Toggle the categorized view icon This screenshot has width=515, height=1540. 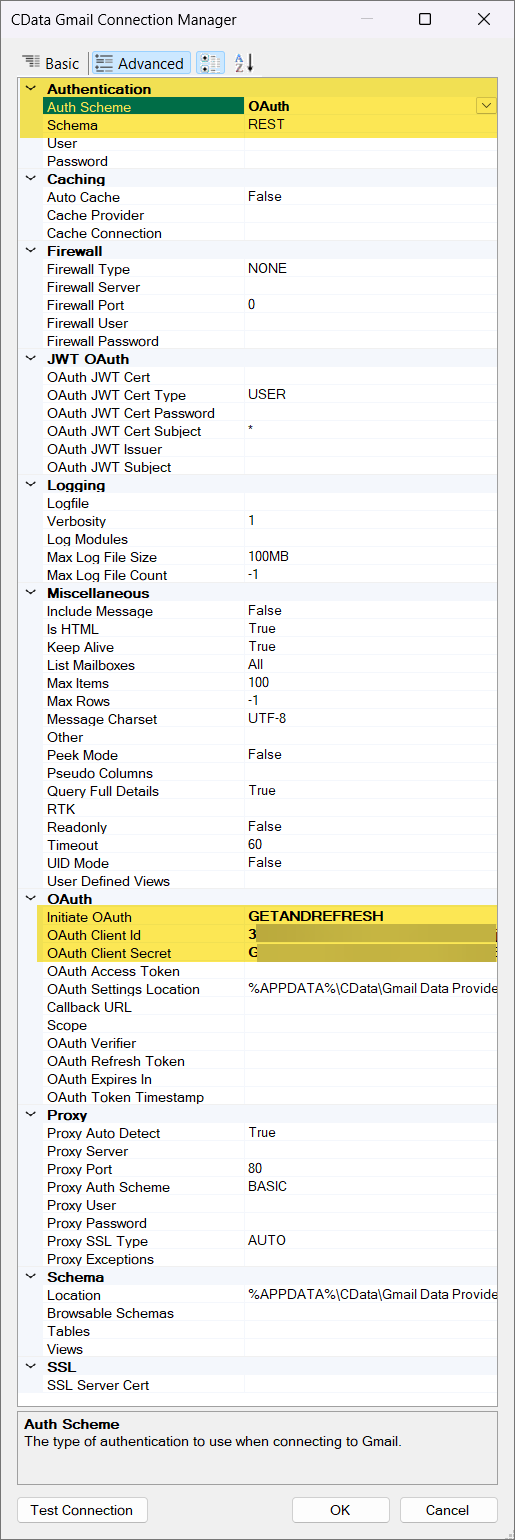click(x=210, y=63)
